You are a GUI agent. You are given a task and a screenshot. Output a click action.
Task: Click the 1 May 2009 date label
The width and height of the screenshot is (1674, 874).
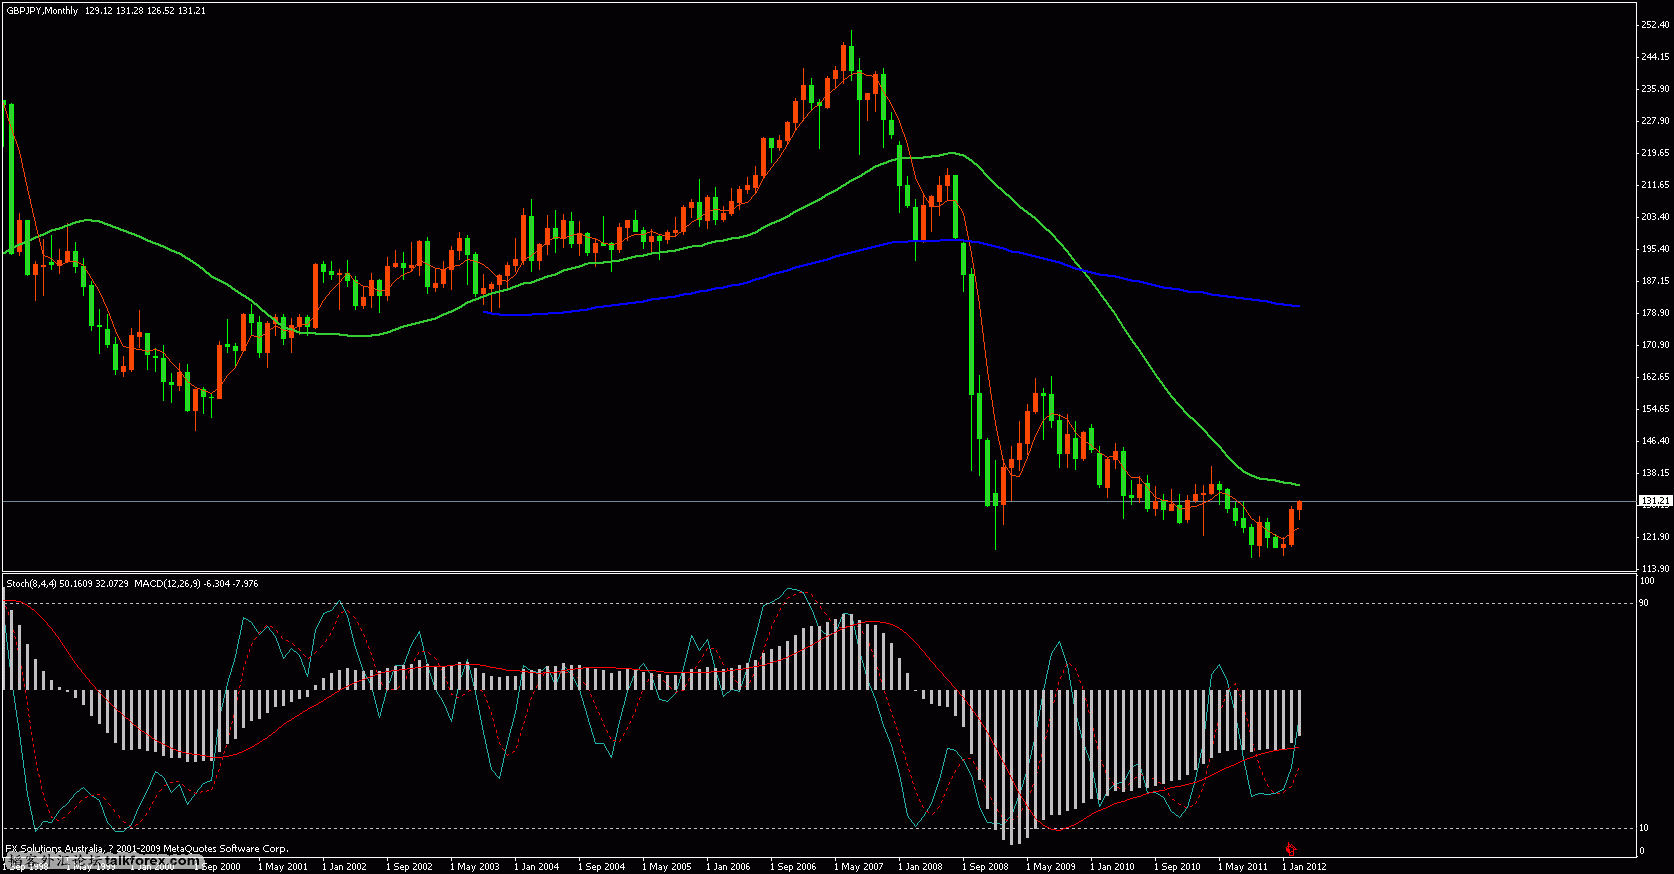(1051, 867)
